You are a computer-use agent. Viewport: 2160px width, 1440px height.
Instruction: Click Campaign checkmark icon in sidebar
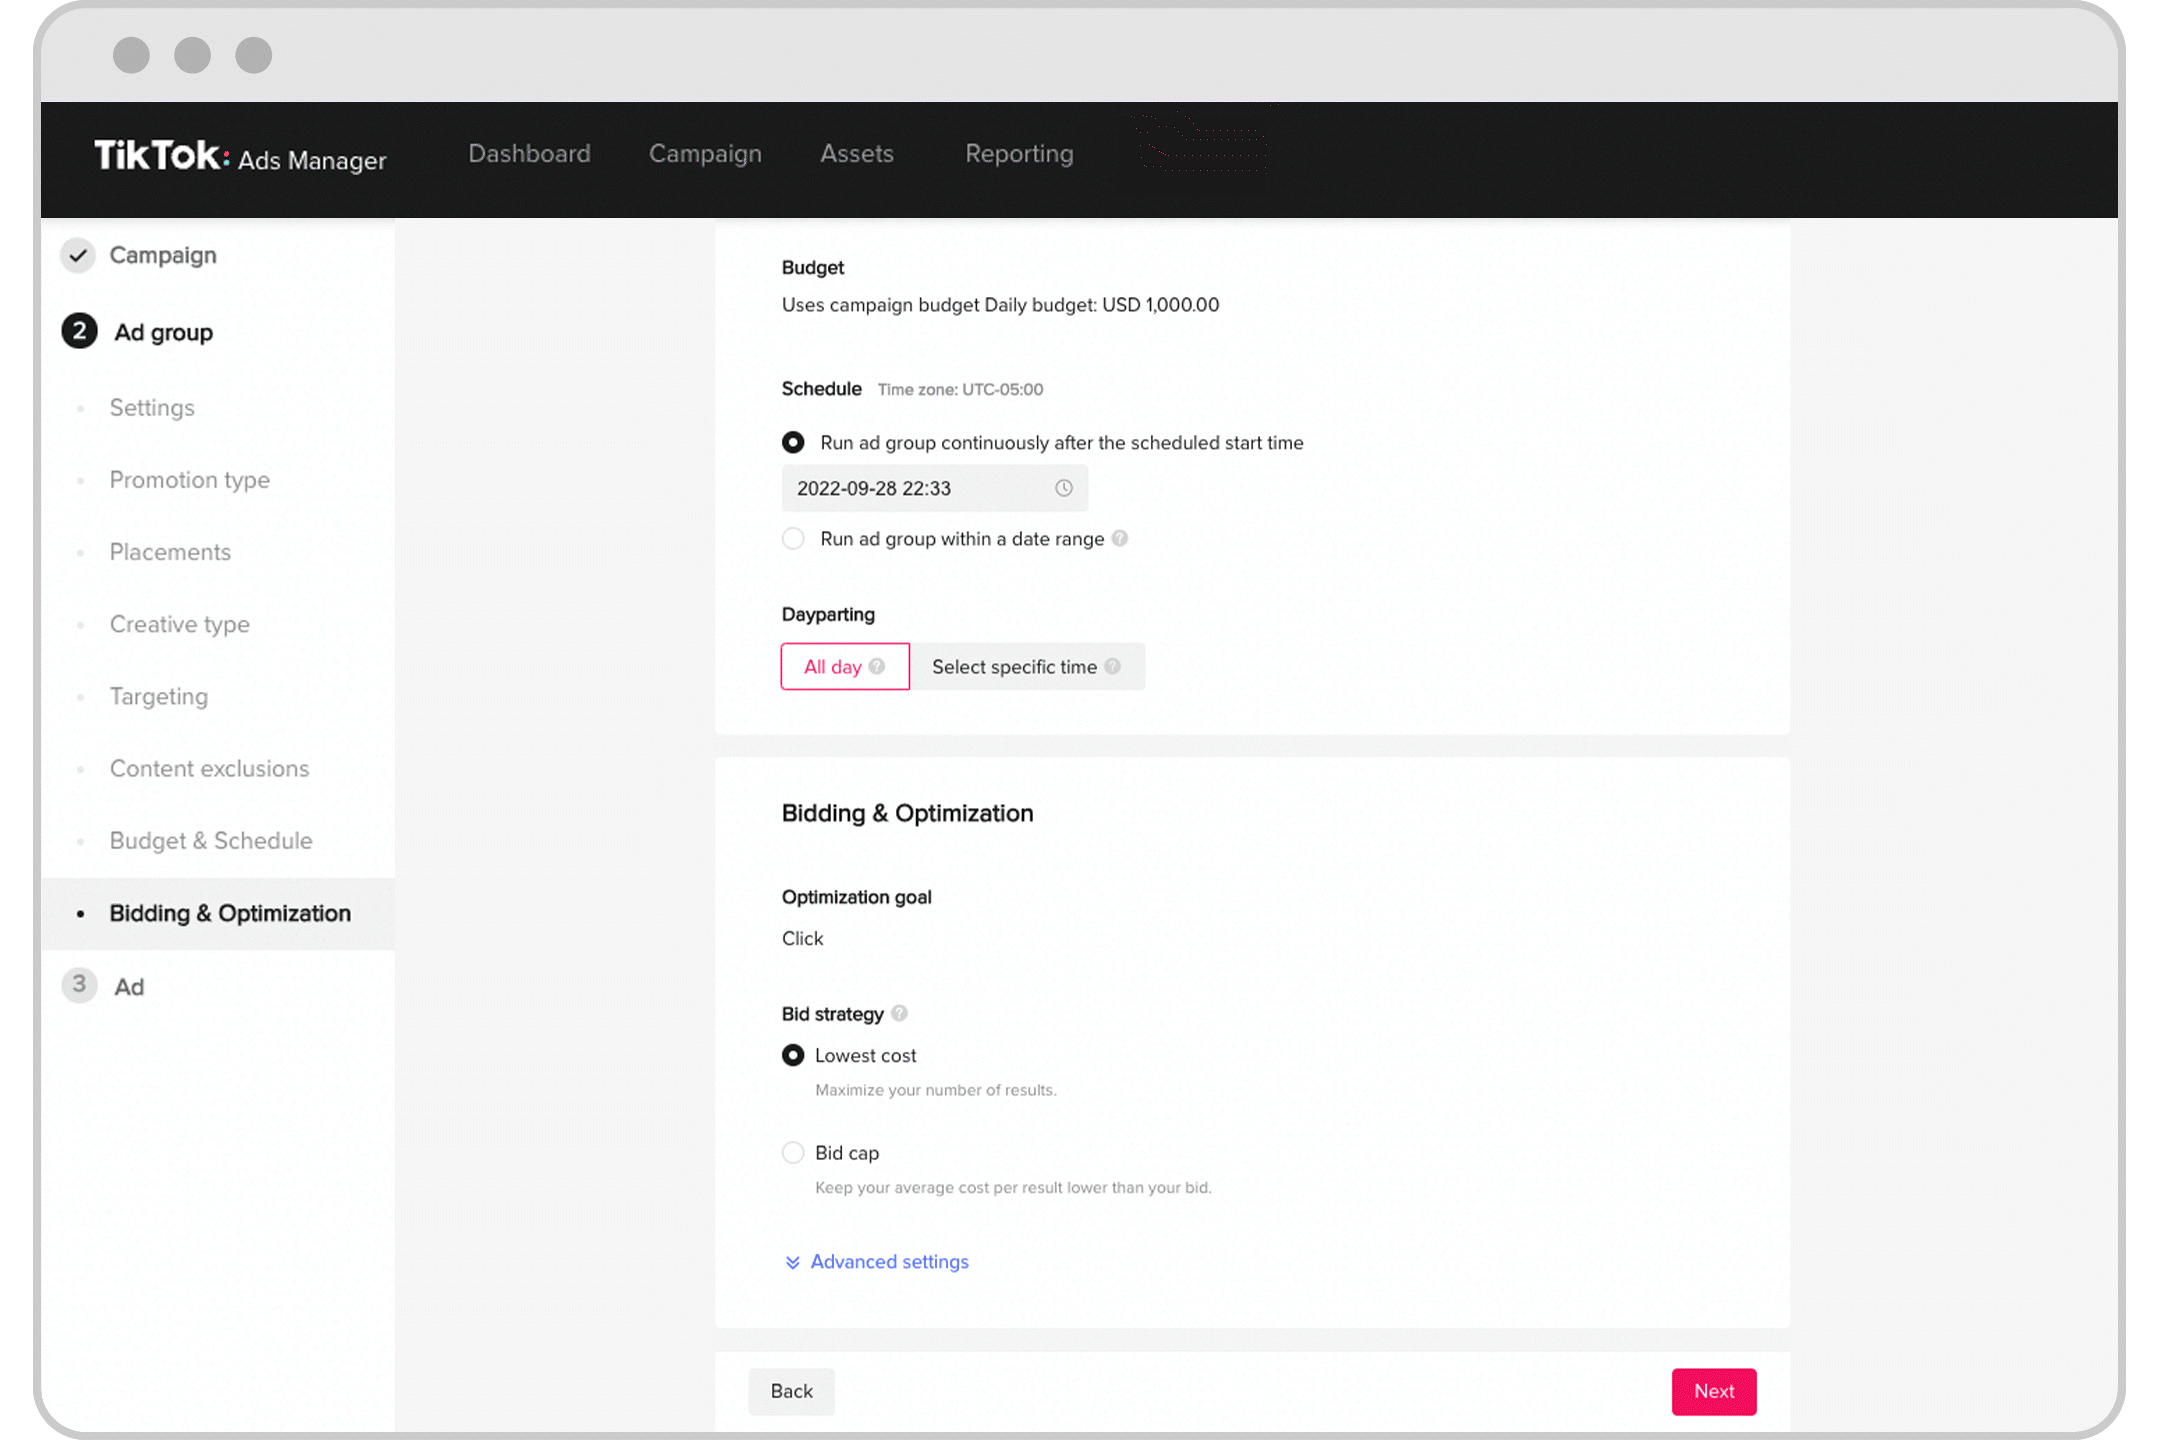[79, 254]
